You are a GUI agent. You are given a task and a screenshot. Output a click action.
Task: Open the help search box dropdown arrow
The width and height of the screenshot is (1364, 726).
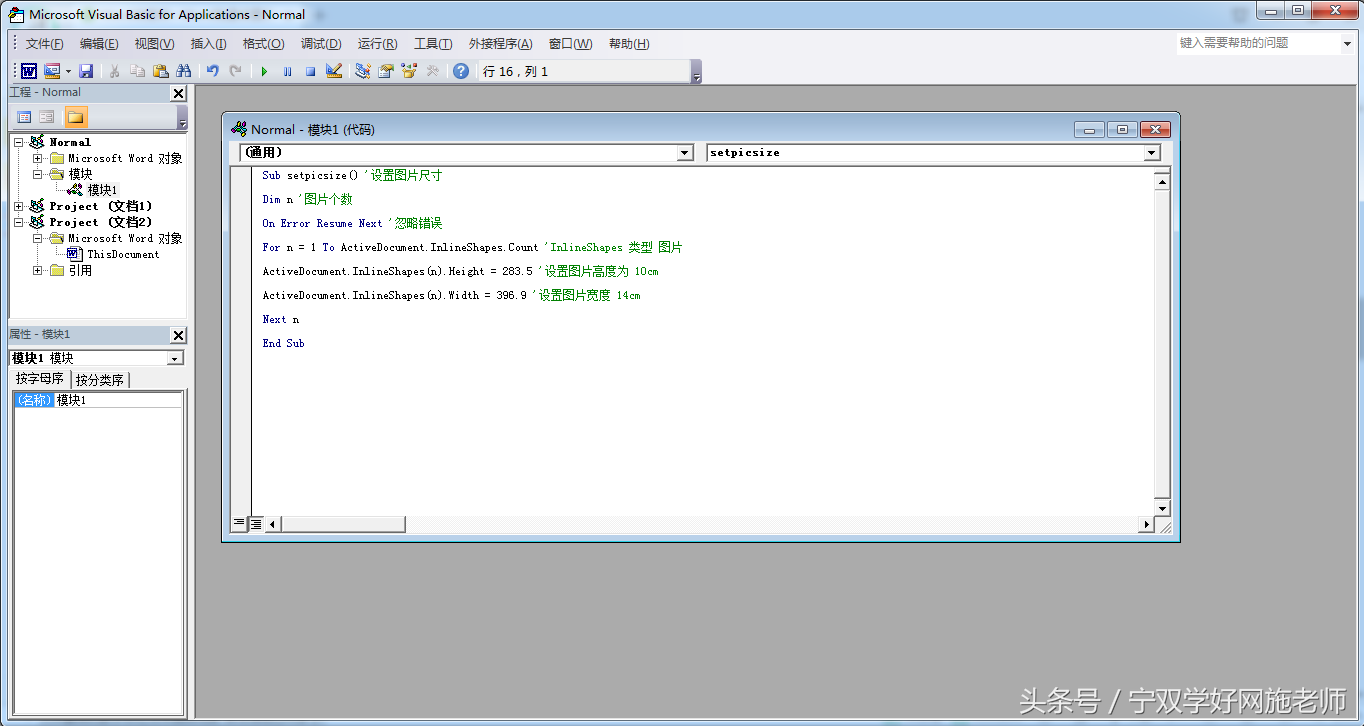click(x=1346, y=44)
